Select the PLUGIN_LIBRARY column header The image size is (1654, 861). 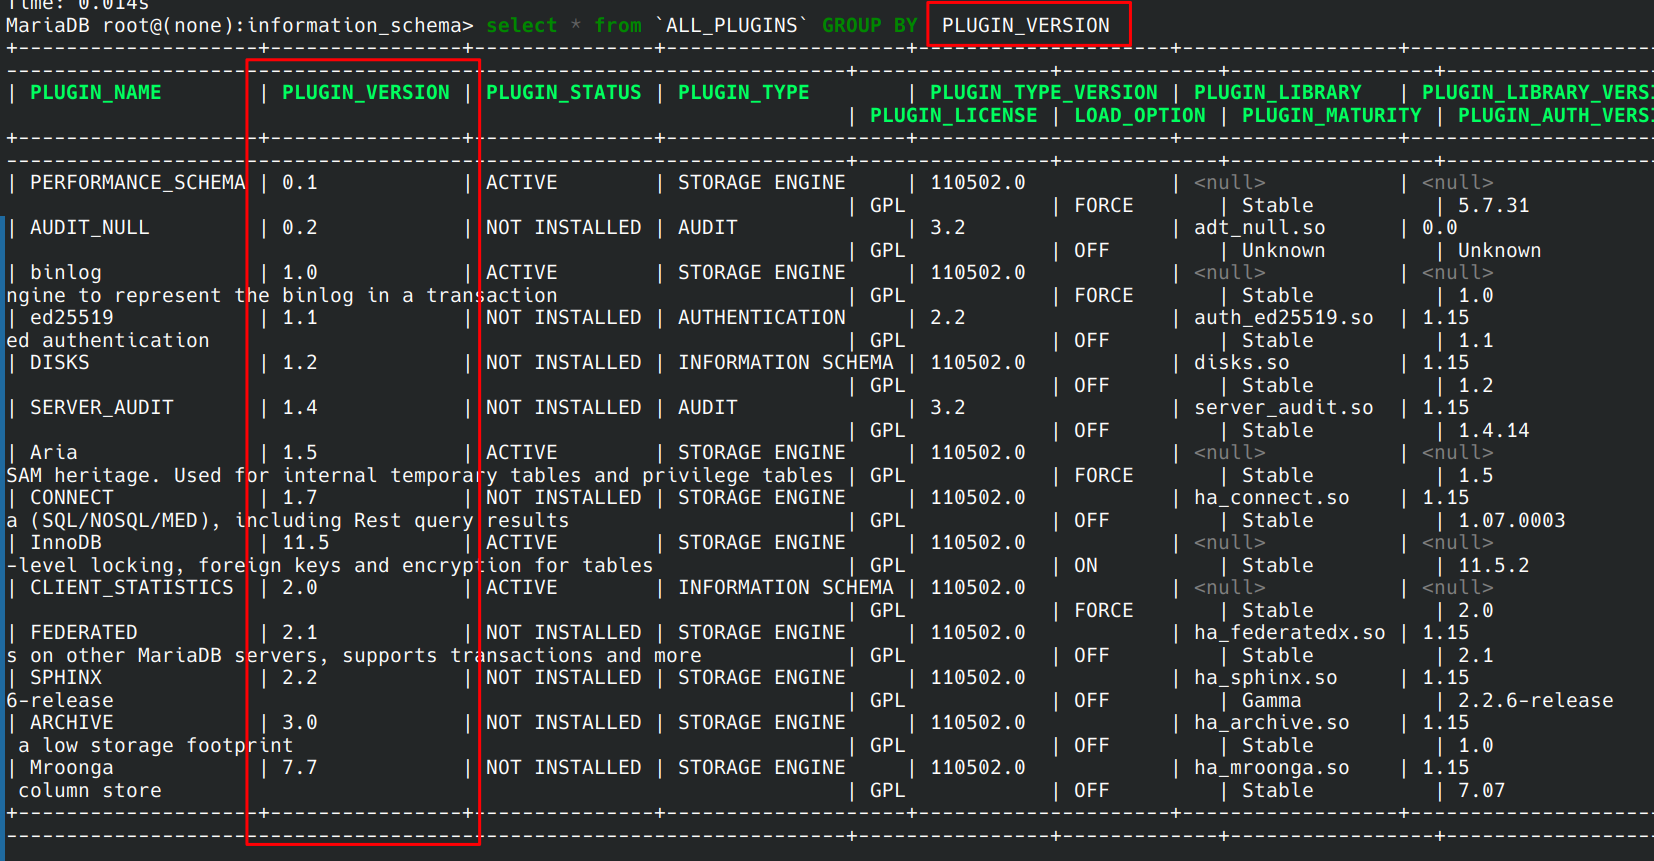coord(1277,93)
